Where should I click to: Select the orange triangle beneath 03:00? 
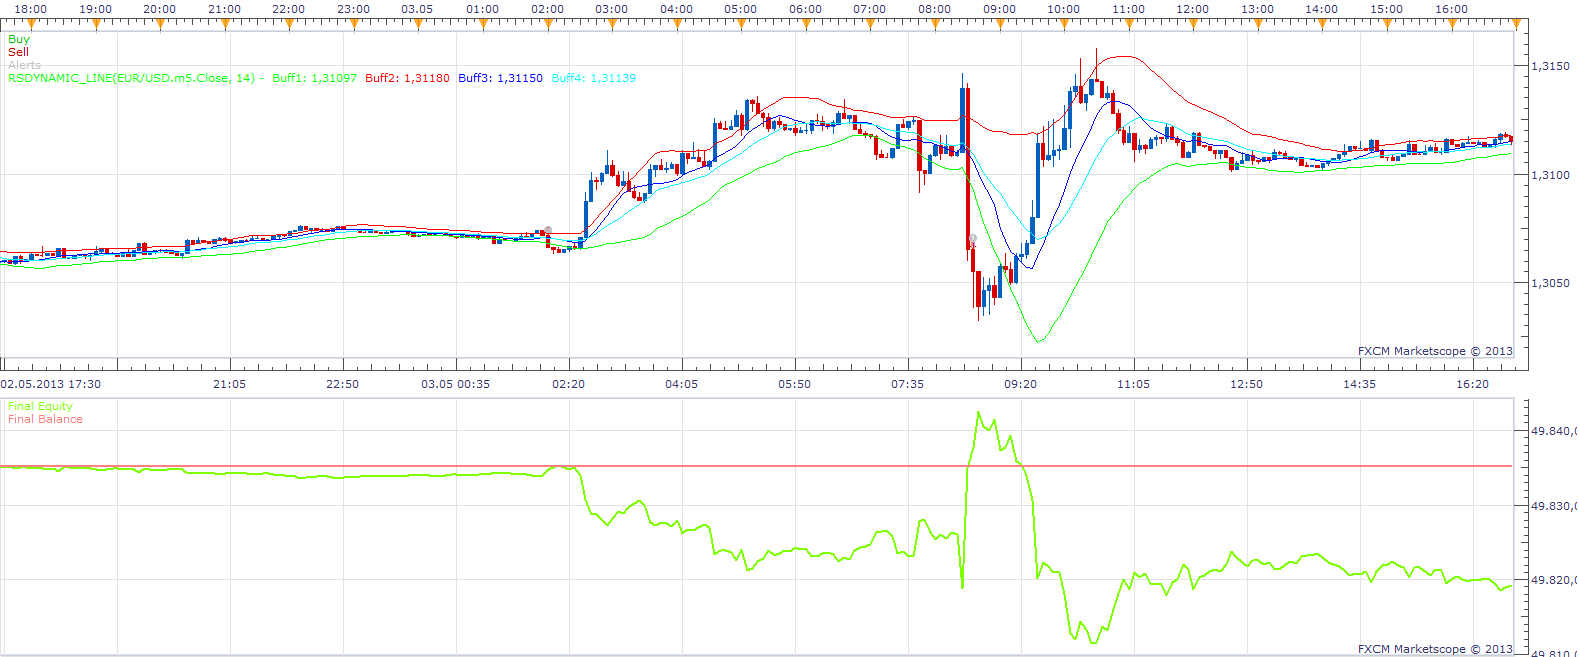coord(612,24)
